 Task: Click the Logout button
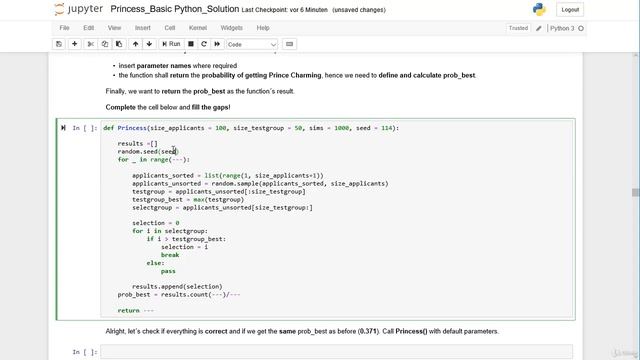[570, 10]
